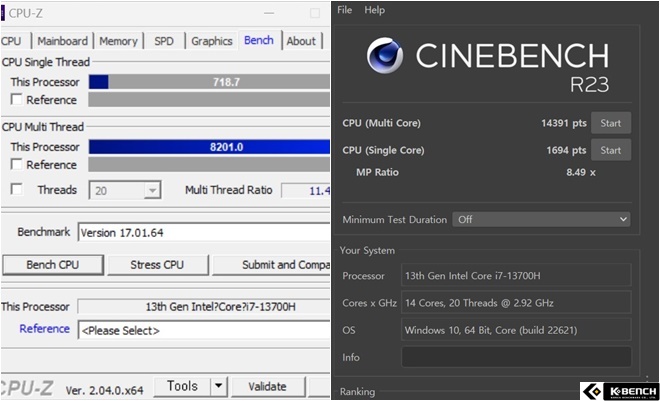
Task: Expand the Tools dropdown arrow
Action: [219, 386]
